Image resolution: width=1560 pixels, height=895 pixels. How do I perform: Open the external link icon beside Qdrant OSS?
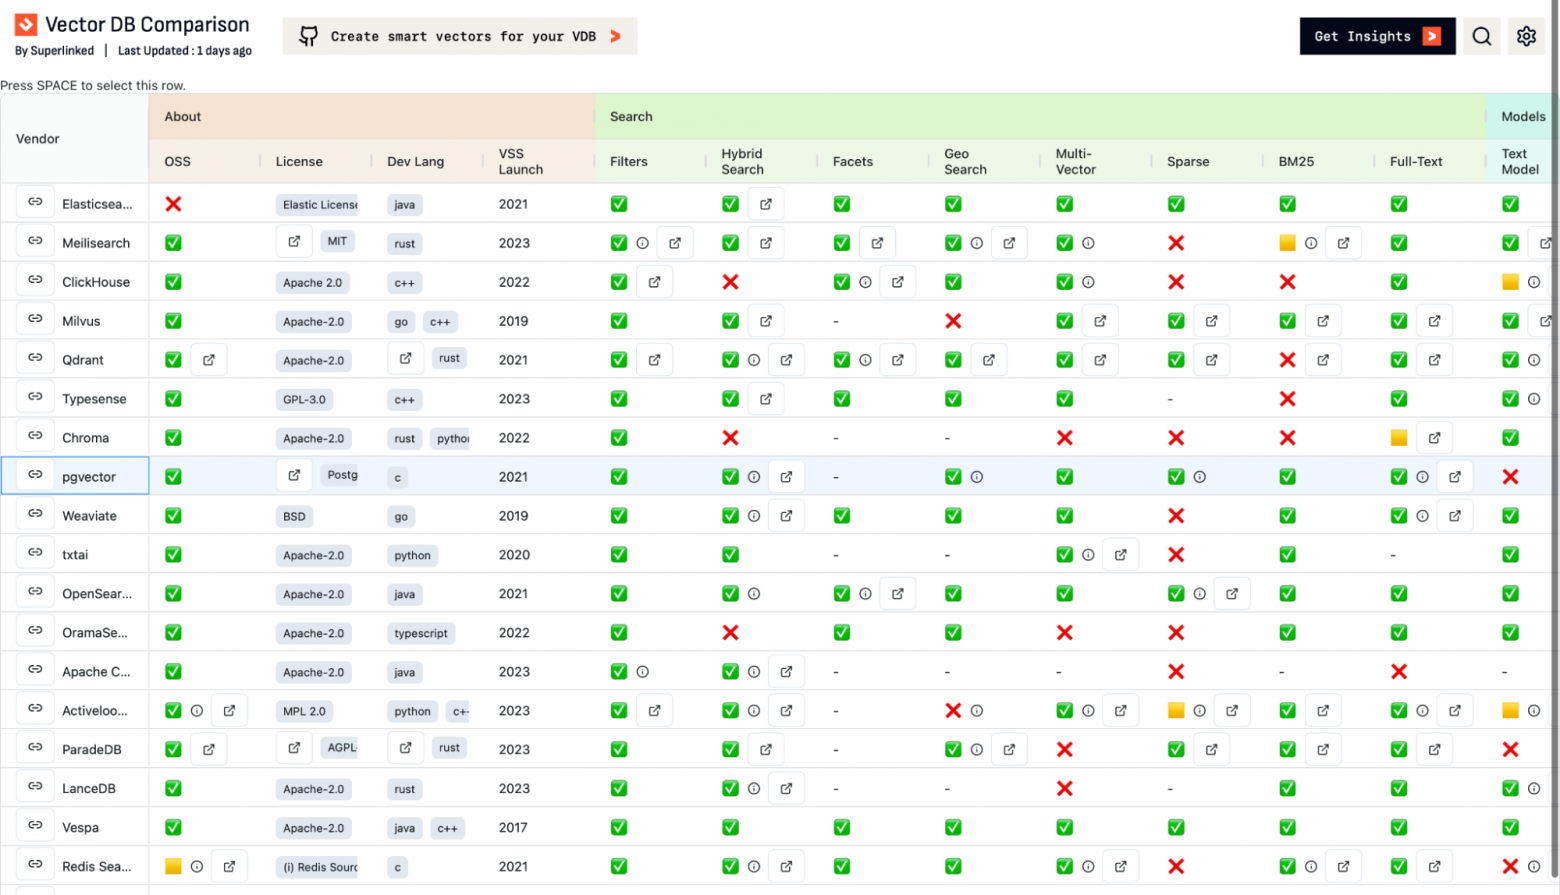click(x=209, y=359)
